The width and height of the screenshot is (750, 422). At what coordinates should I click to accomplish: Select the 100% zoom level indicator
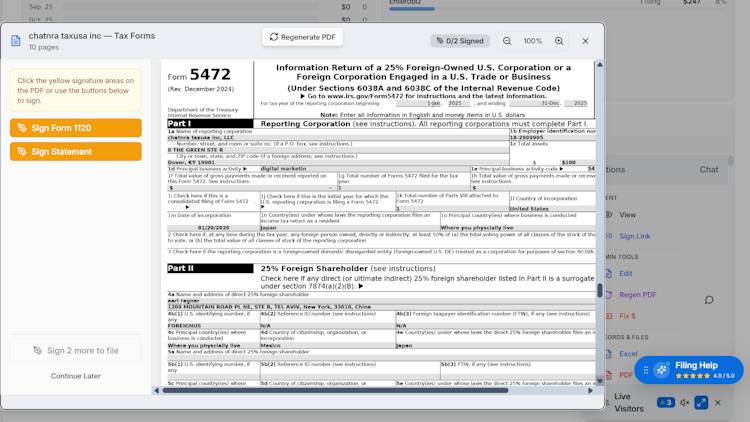532,41
